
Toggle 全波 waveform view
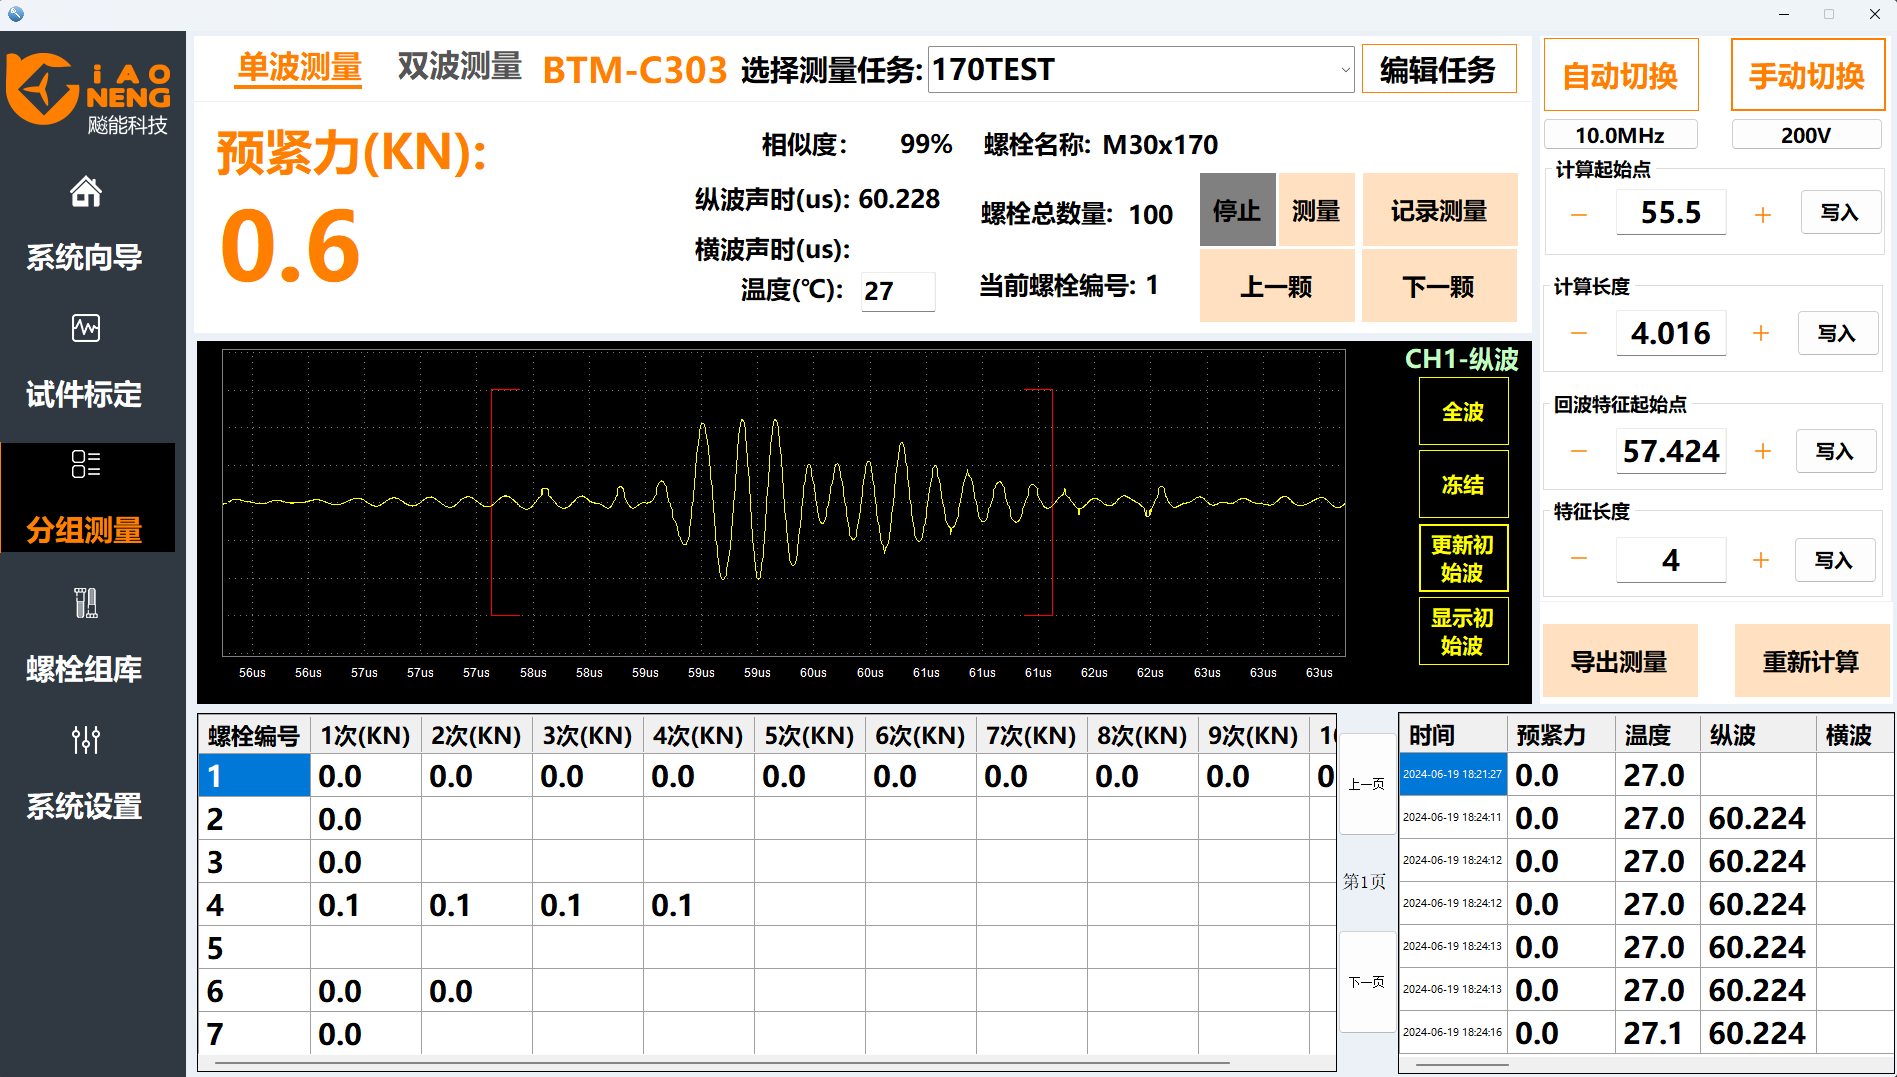(1463, 411)
